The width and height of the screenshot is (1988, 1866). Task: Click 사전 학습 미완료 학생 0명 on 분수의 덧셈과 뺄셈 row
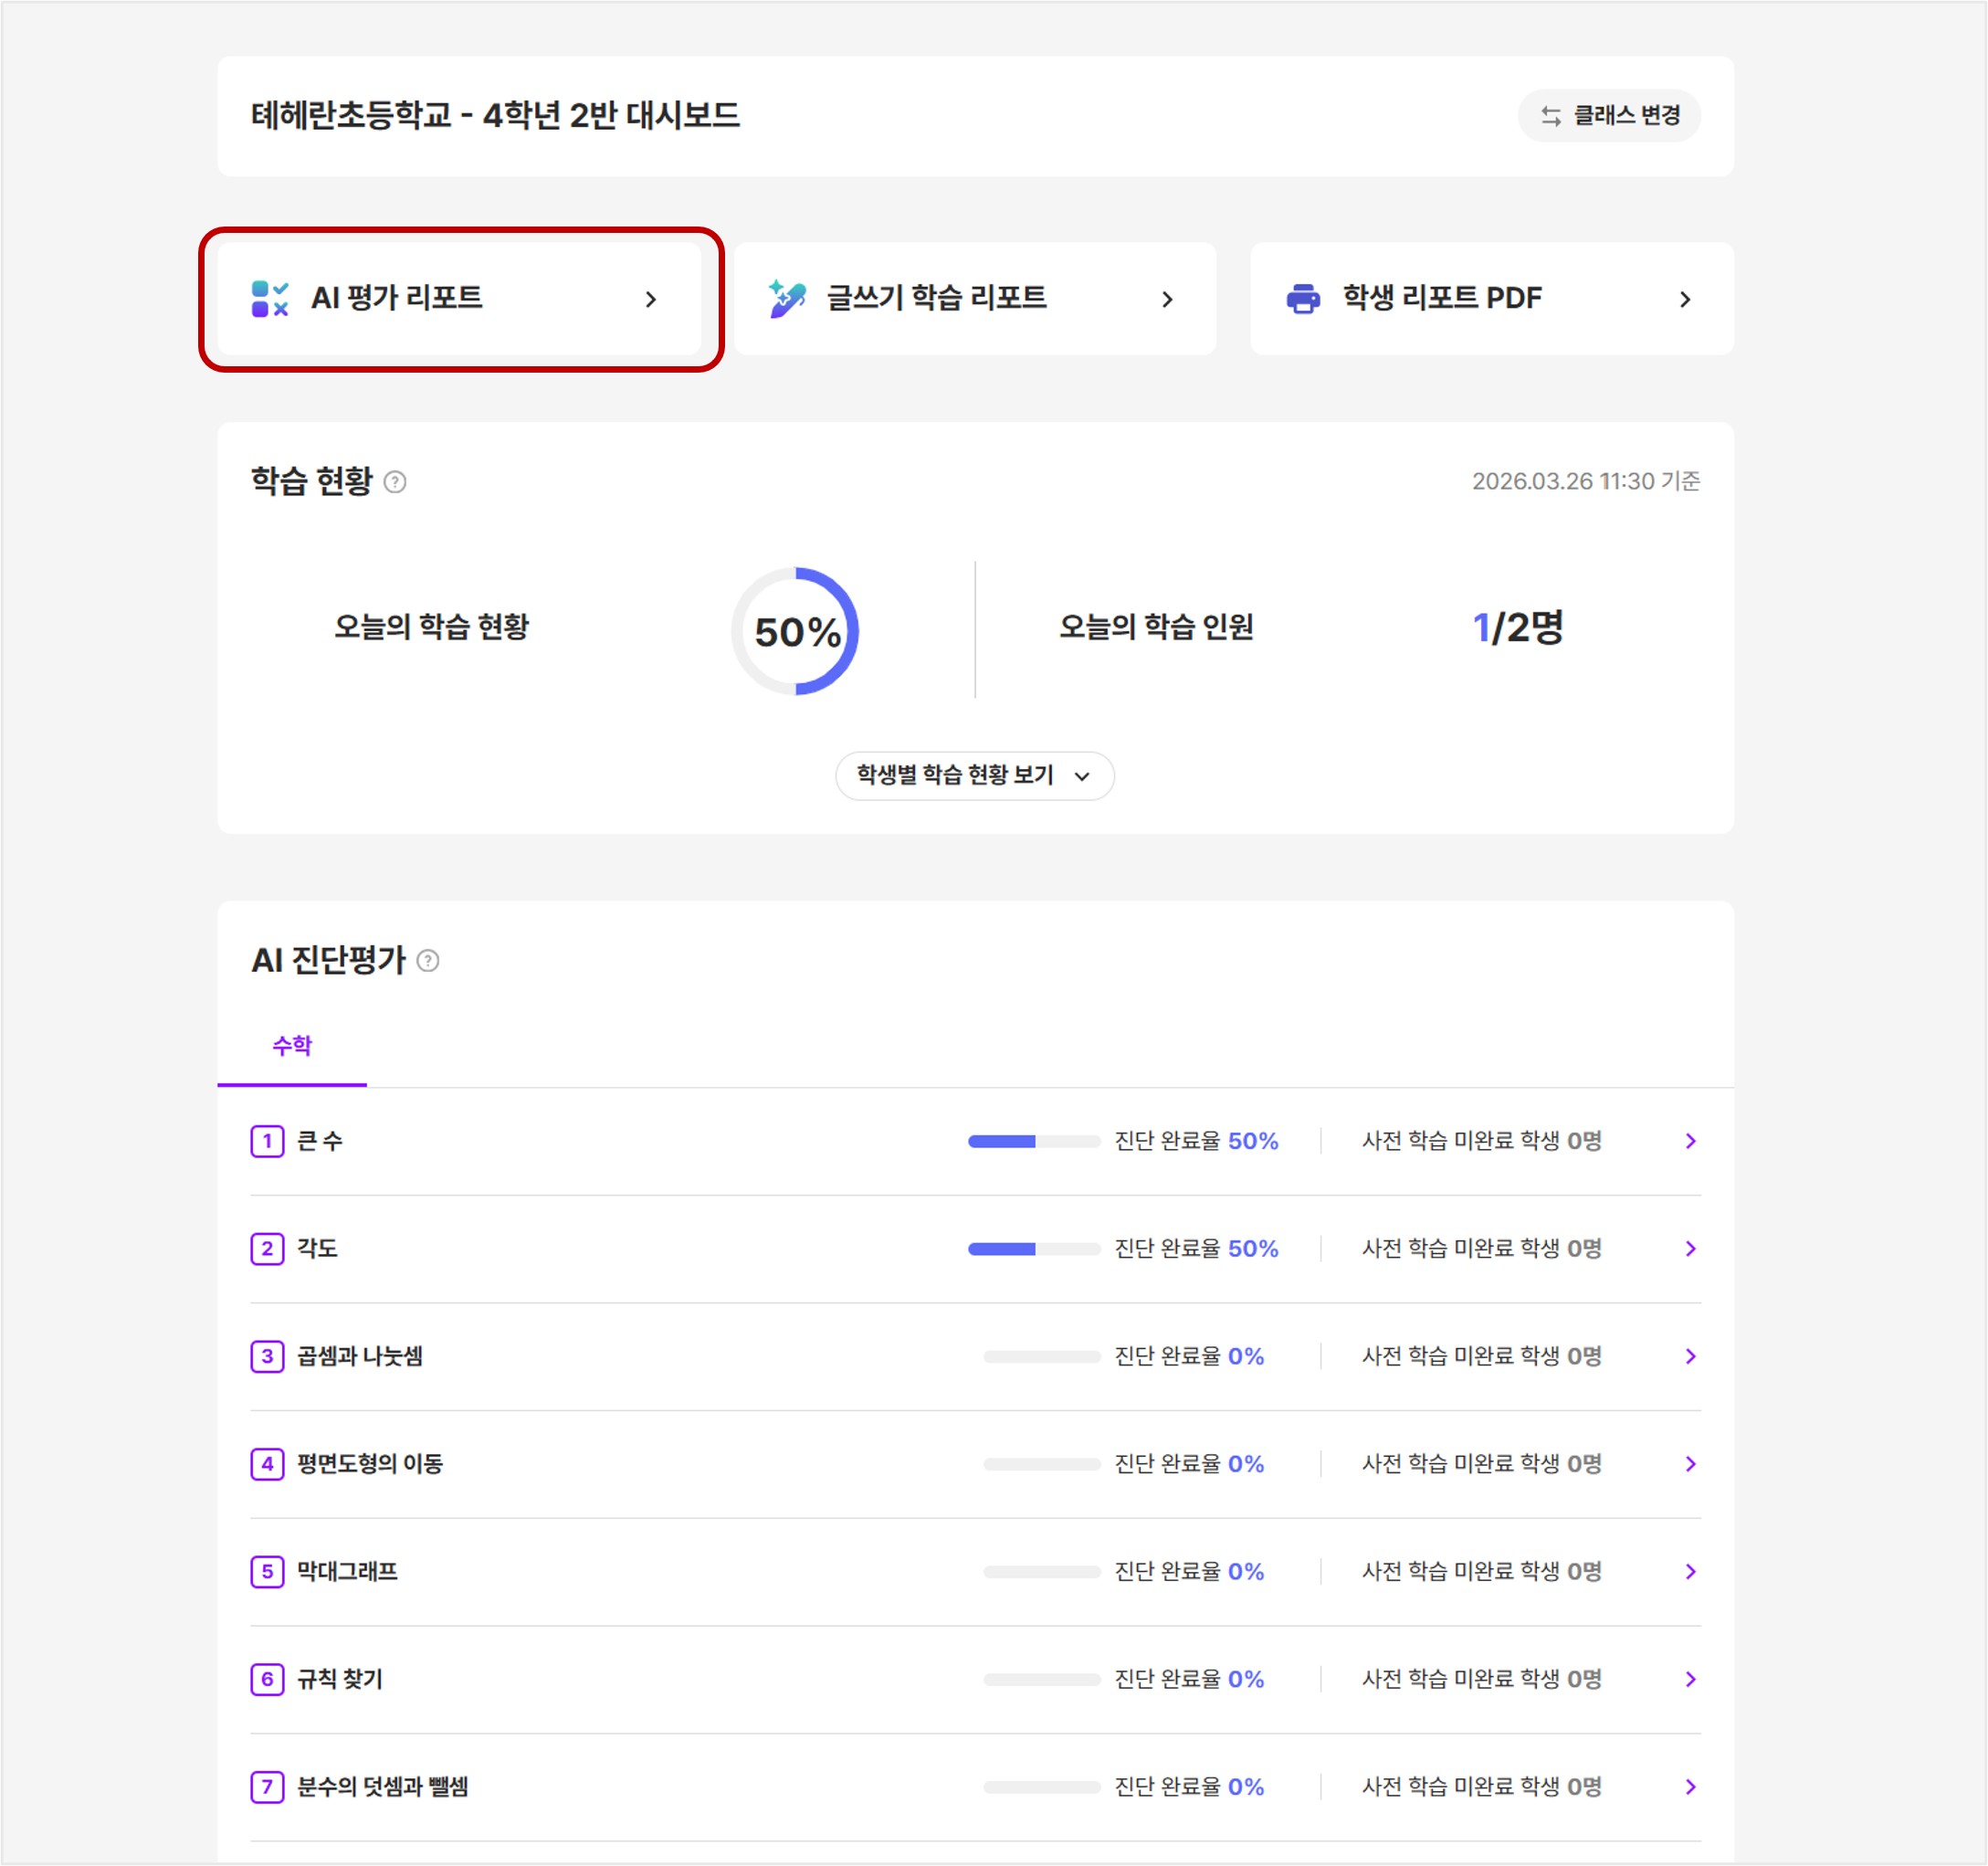pos(1482,1787)
